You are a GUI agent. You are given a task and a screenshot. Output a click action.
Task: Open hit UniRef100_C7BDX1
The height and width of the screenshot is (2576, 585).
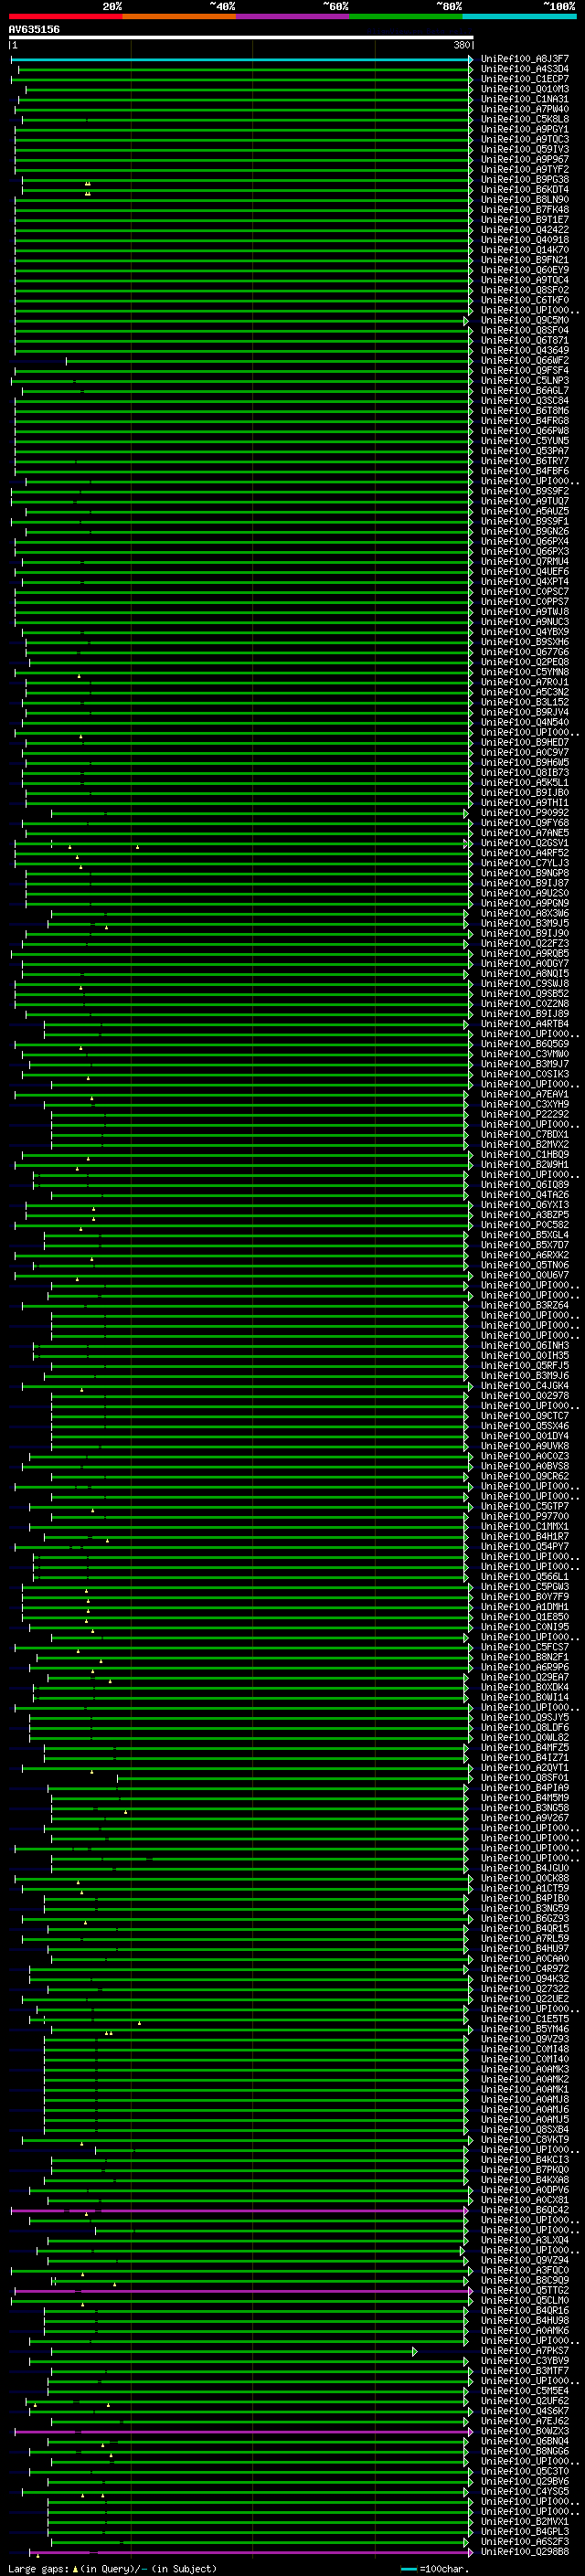click(525, 1134)
